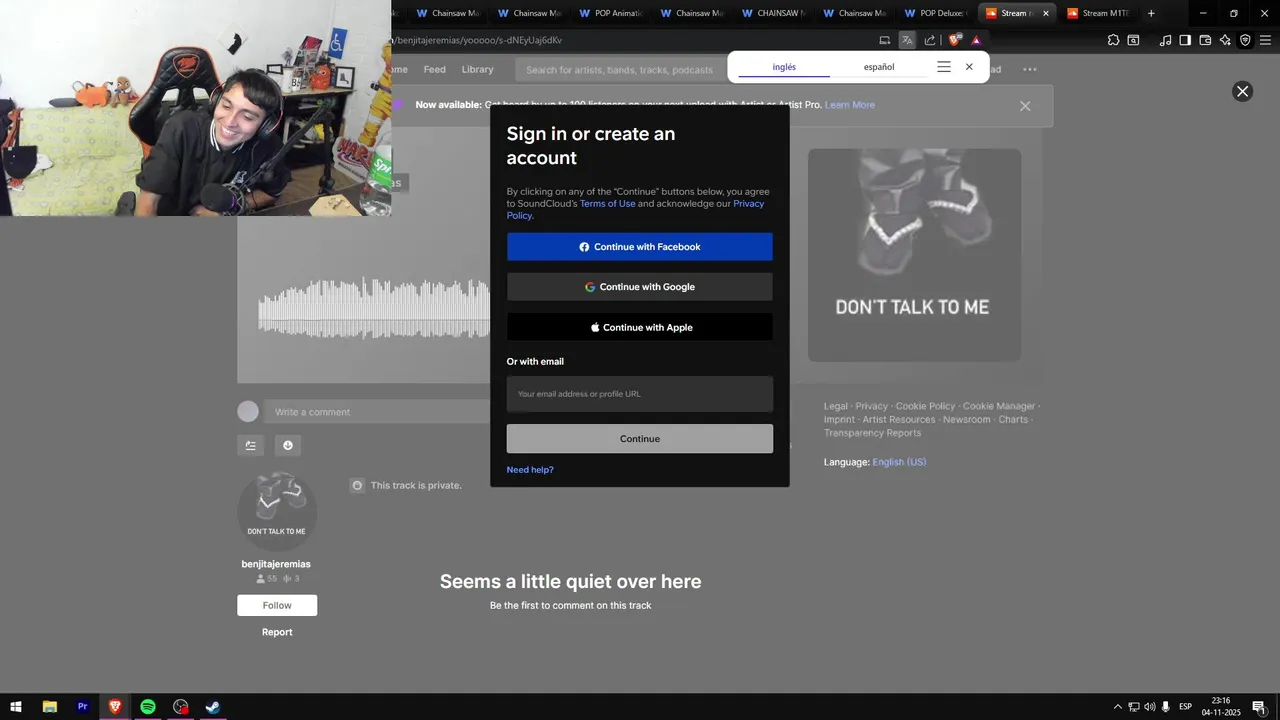
Task: Select inglés in the translate popup
Action: pyautogui.click(x=784, y=67)
